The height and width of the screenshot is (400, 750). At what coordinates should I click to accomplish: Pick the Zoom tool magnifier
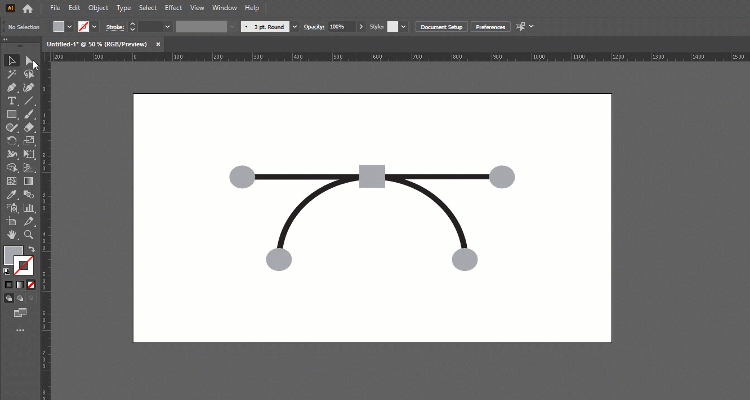[x=29, y=234]
